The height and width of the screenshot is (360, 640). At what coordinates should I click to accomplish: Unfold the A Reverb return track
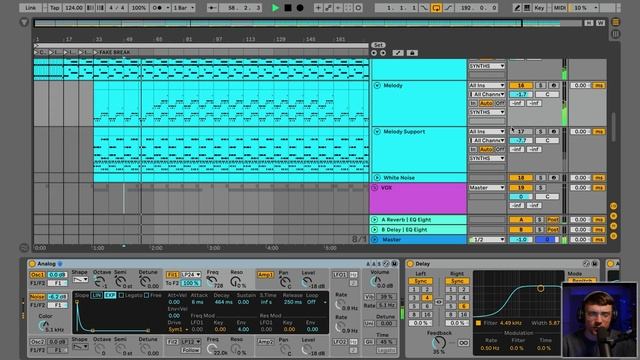pyautogui.click(x=375, y=220)
